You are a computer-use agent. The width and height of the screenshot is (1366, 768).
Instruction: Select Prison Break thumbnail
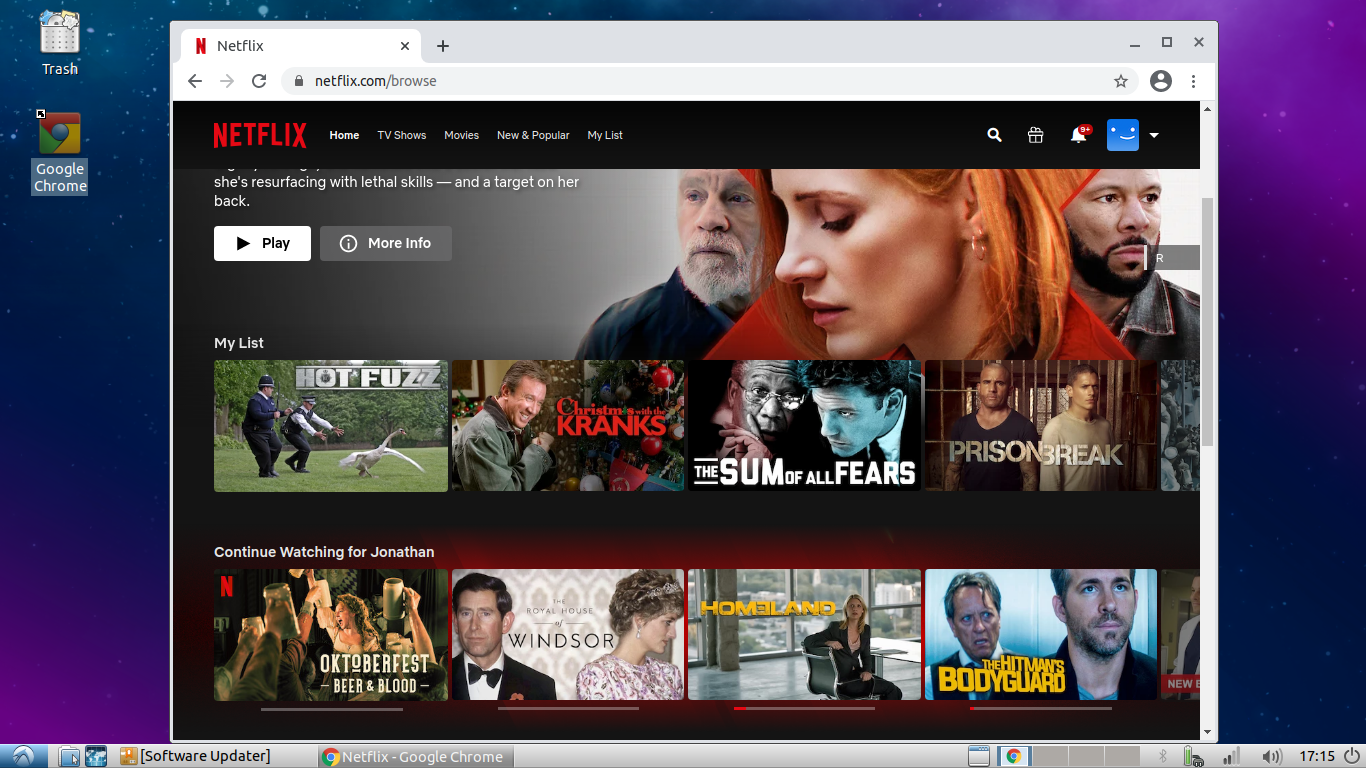1041,426
